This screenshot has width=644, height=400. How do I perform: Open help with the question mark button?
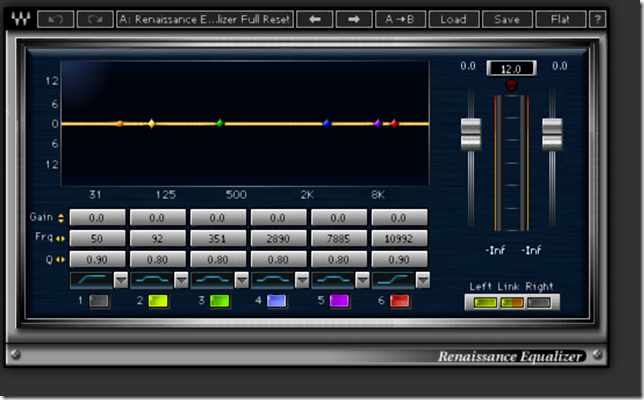click(x=597, y=19)
